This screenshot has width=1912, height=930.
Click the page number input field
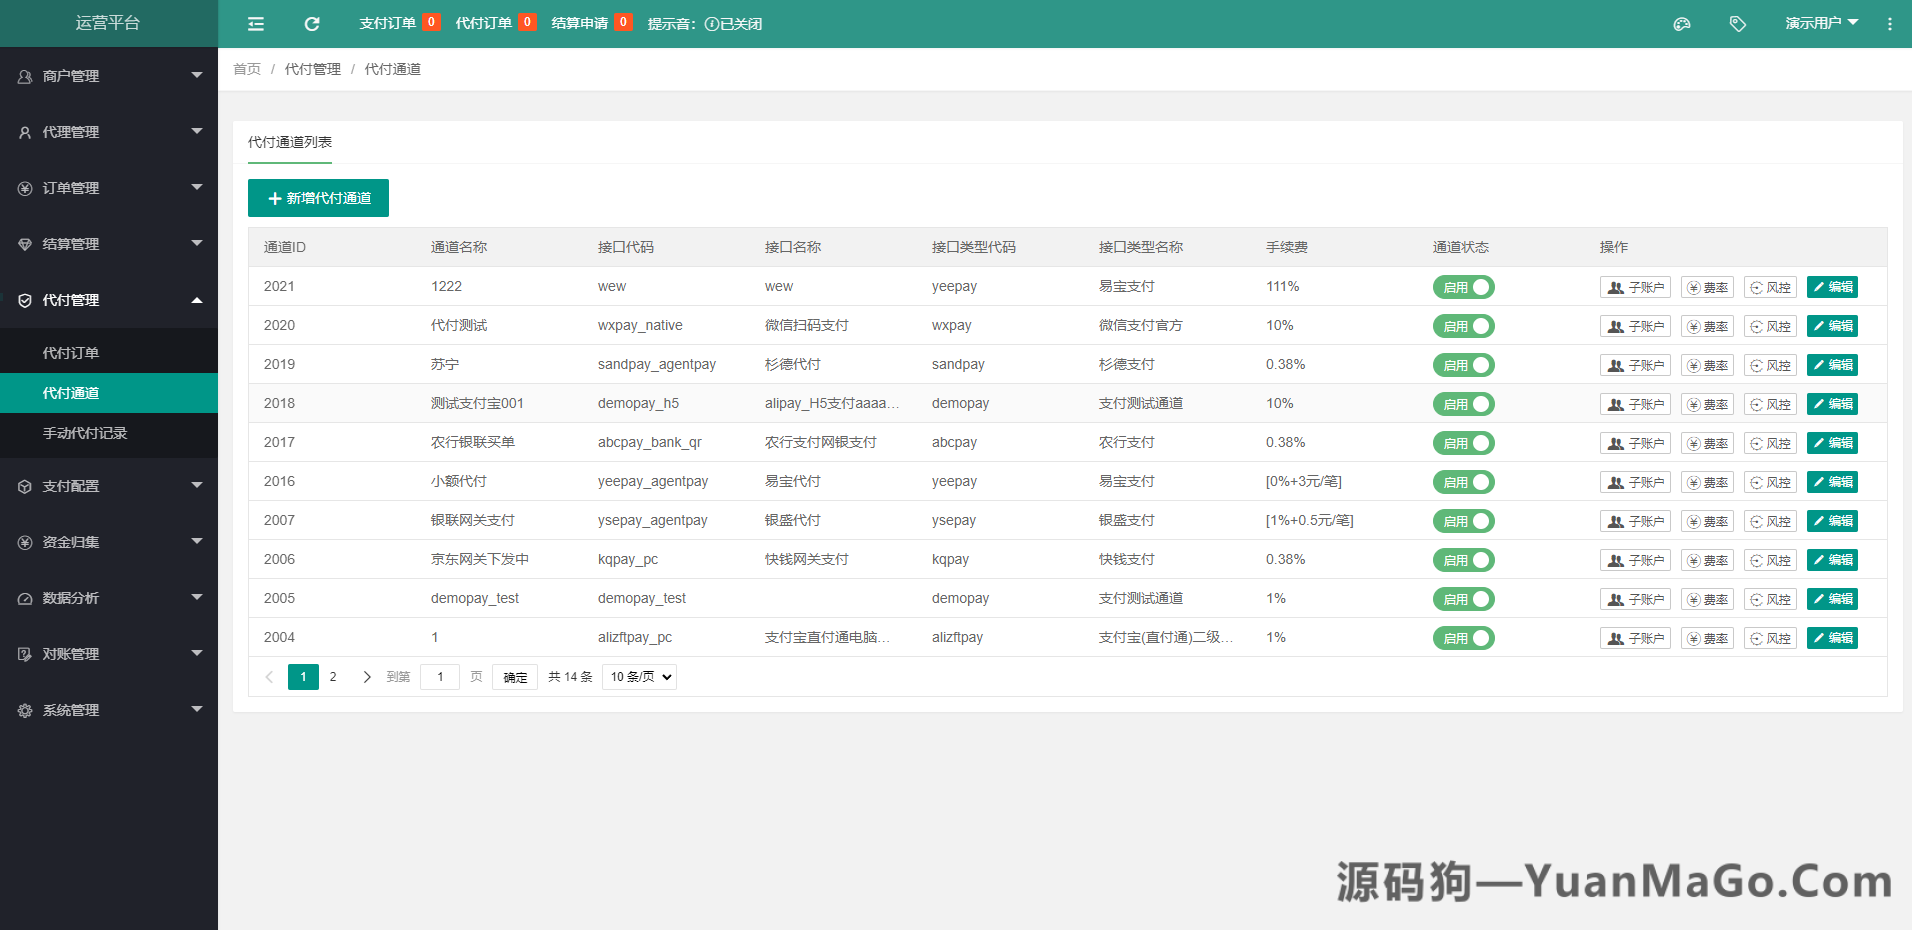(440, 677)
